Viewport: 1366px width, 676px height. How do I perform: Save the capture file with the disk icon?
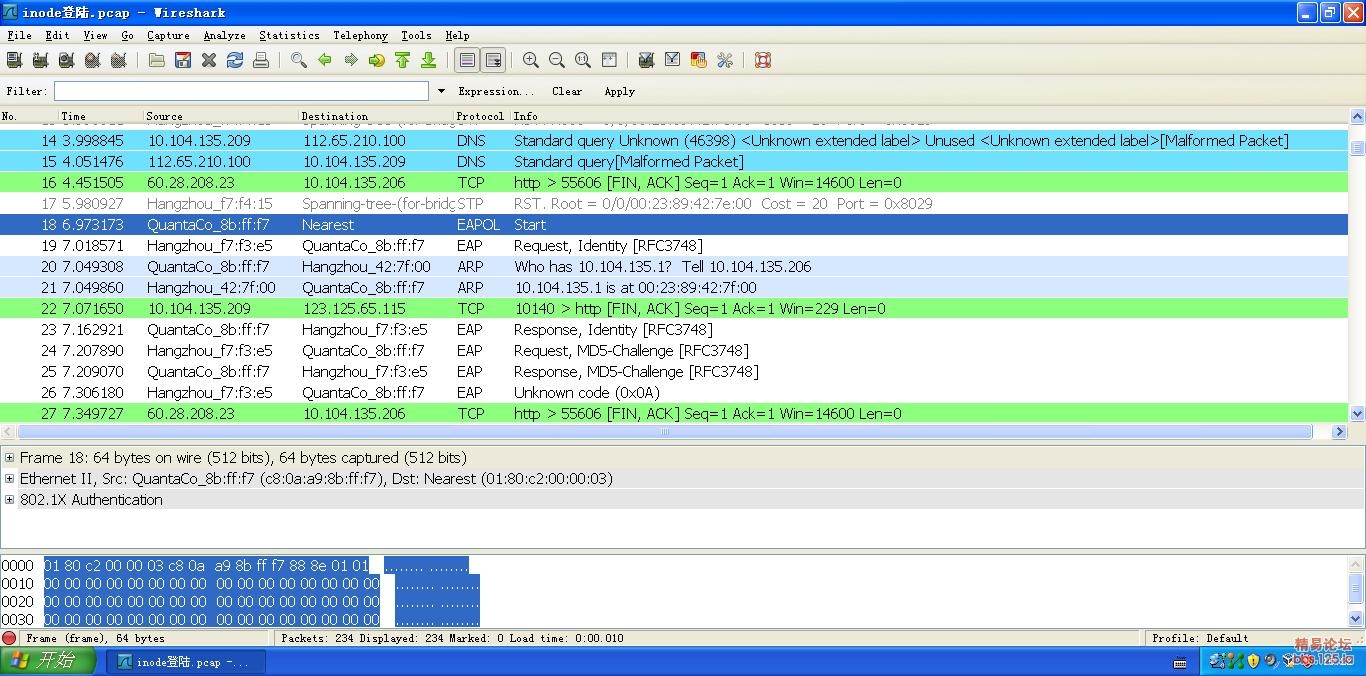(x=183, y=60)
